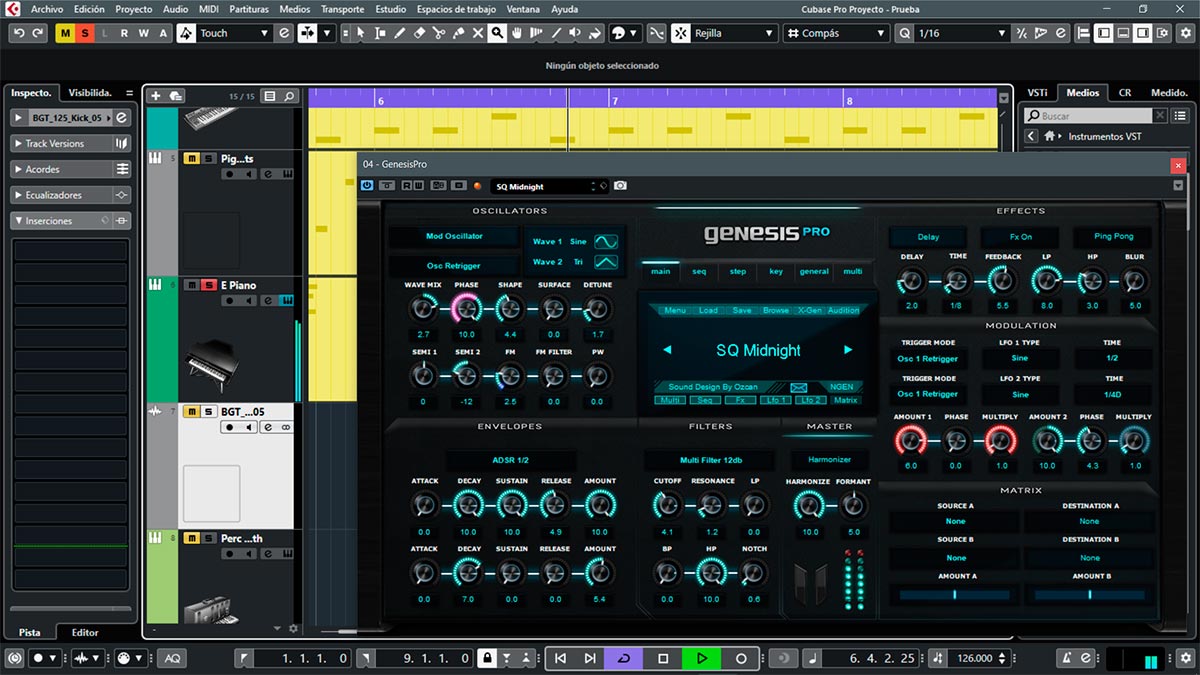This screenshot has width=1200, height=675.
Task: Toggle GenesisPro plugin power button
Action: (x=367, y=186)
